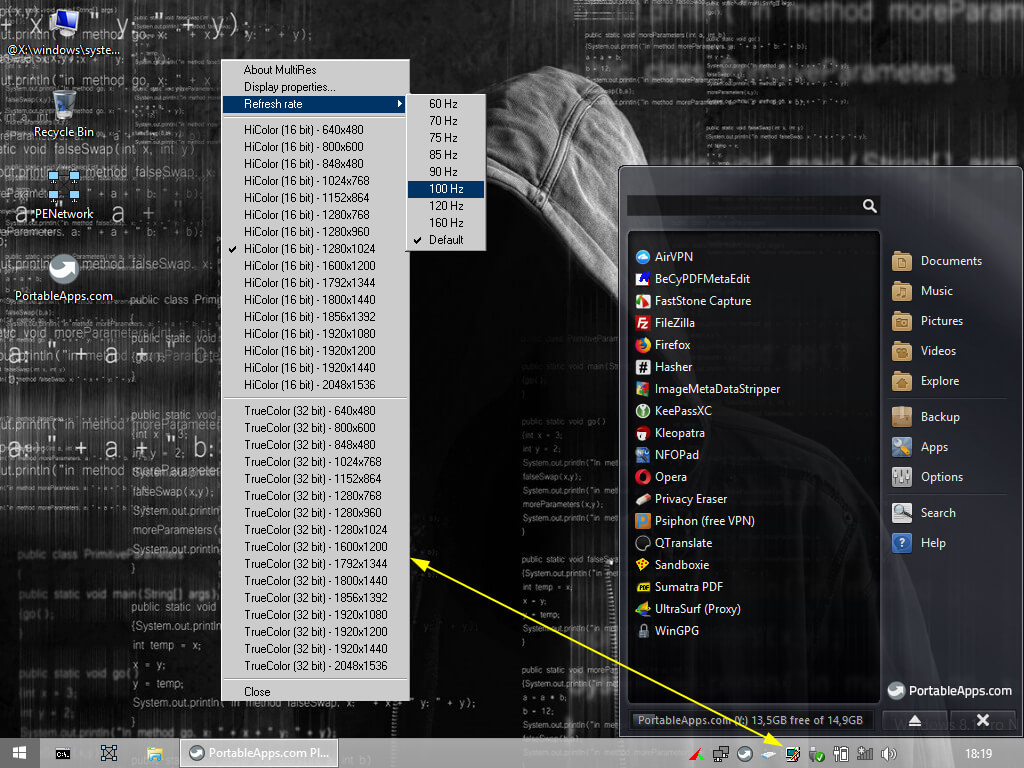Open the PortableApps.com link in the menu
The width and height of the screenshot is (1024, 768).
(x=950, y=691)
